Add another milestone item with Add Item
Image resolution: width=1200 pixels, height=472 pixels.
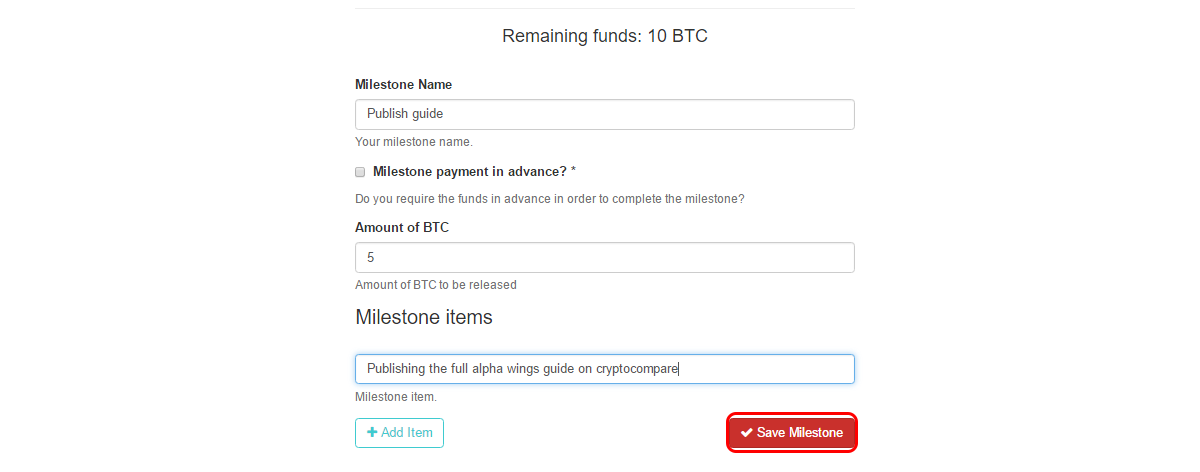(399, 433)
